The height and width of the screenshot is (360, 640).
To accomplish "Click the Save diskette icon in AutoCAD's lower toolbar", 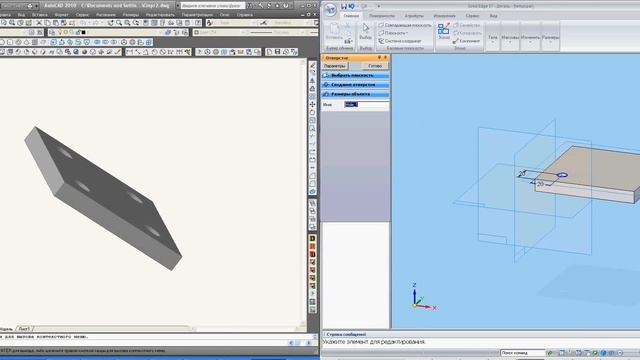I will click(x=278, y=52).
